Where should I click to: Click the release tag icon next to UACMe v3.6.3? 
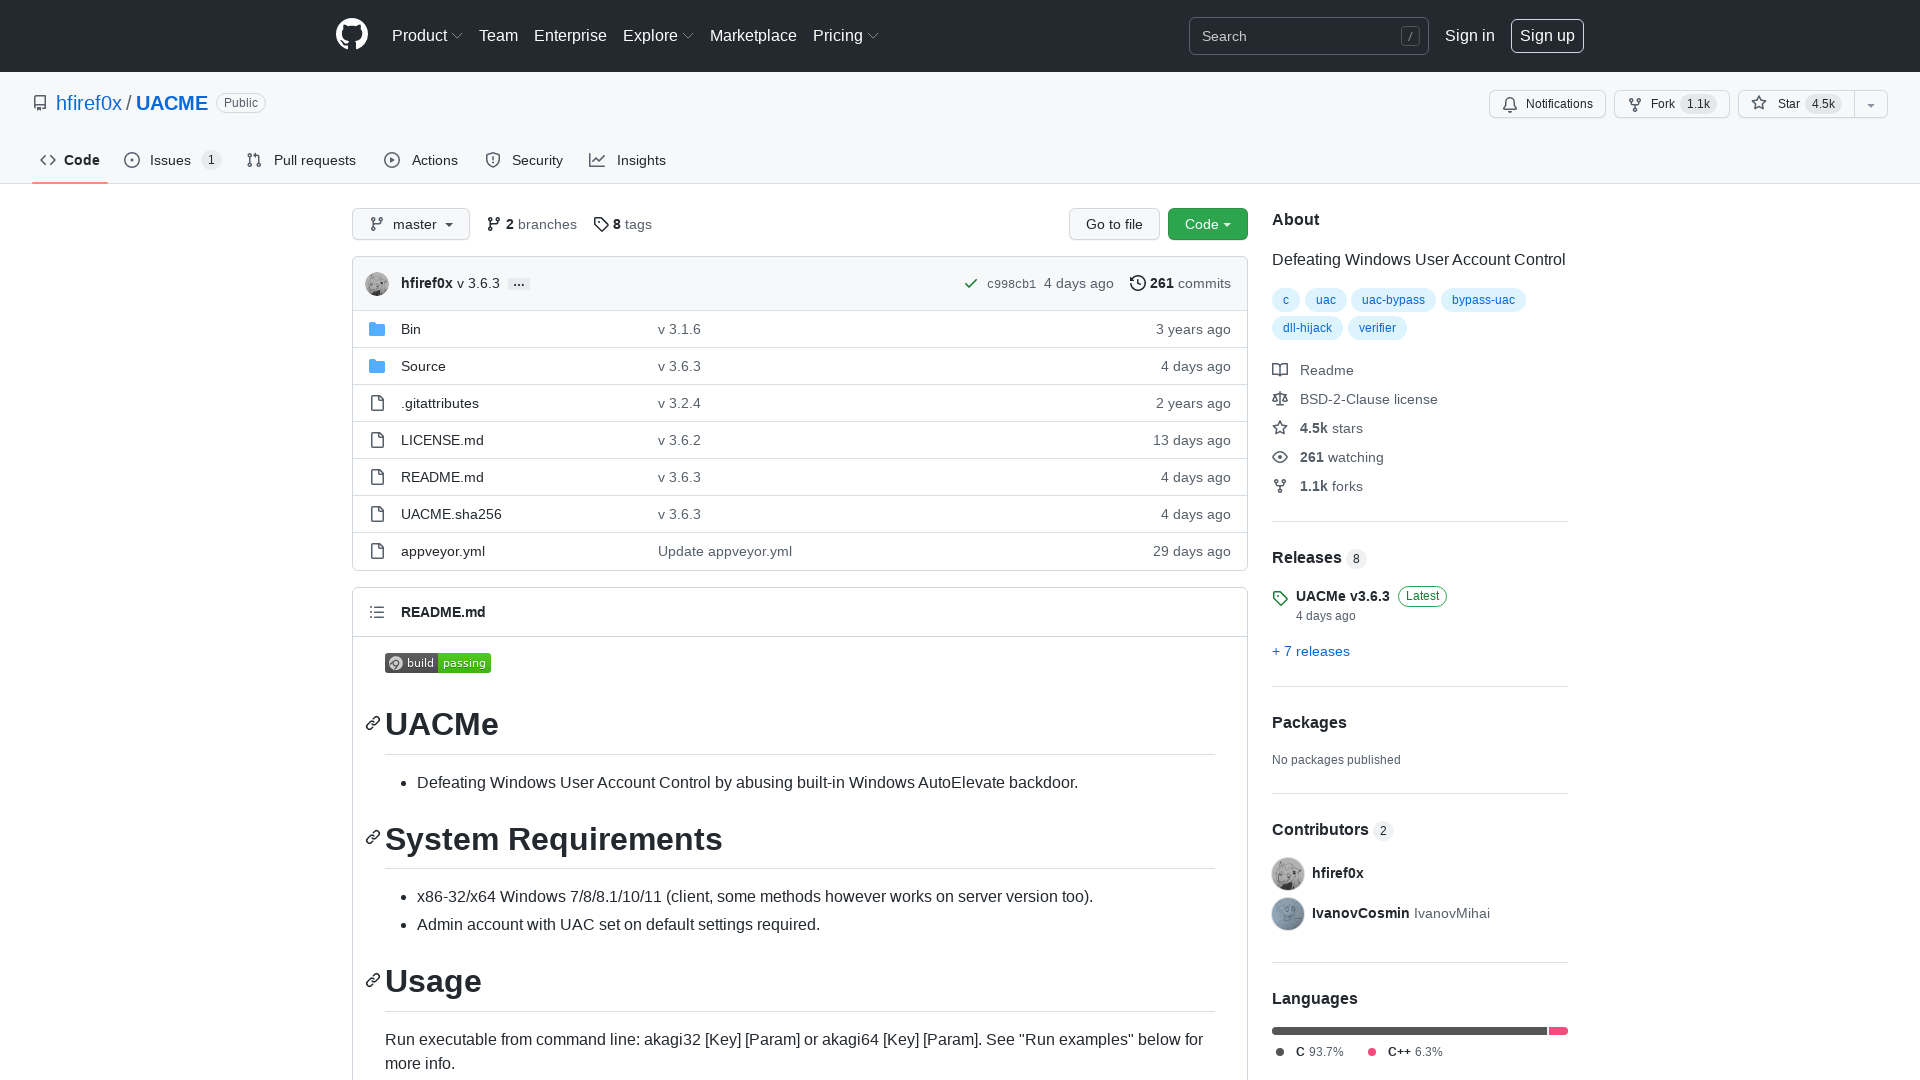[x=1280, y=598]
